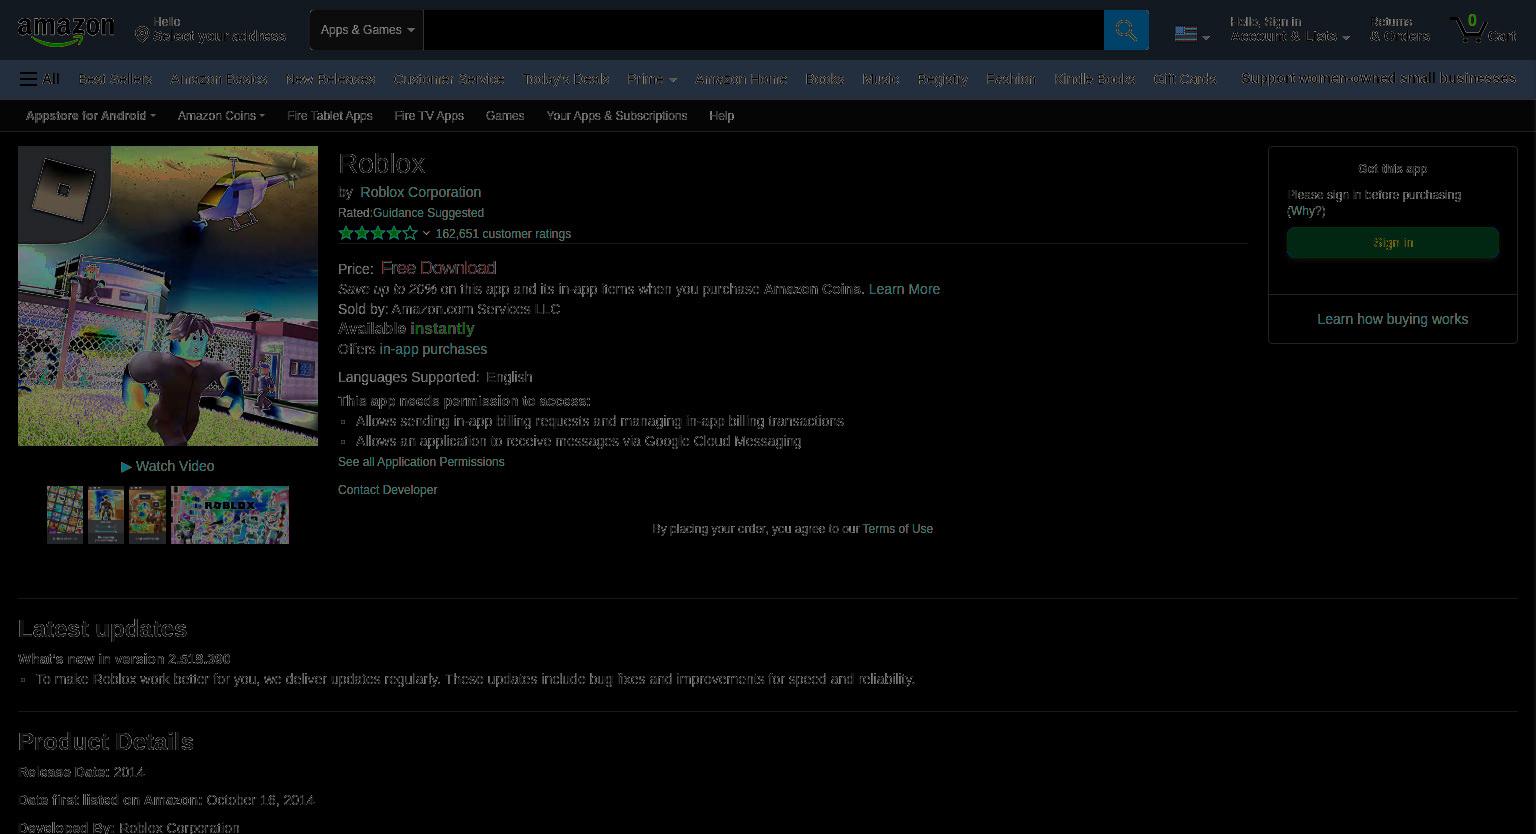Open the Help tab
The image size is (1536, 834).
(x=722, y=116)
